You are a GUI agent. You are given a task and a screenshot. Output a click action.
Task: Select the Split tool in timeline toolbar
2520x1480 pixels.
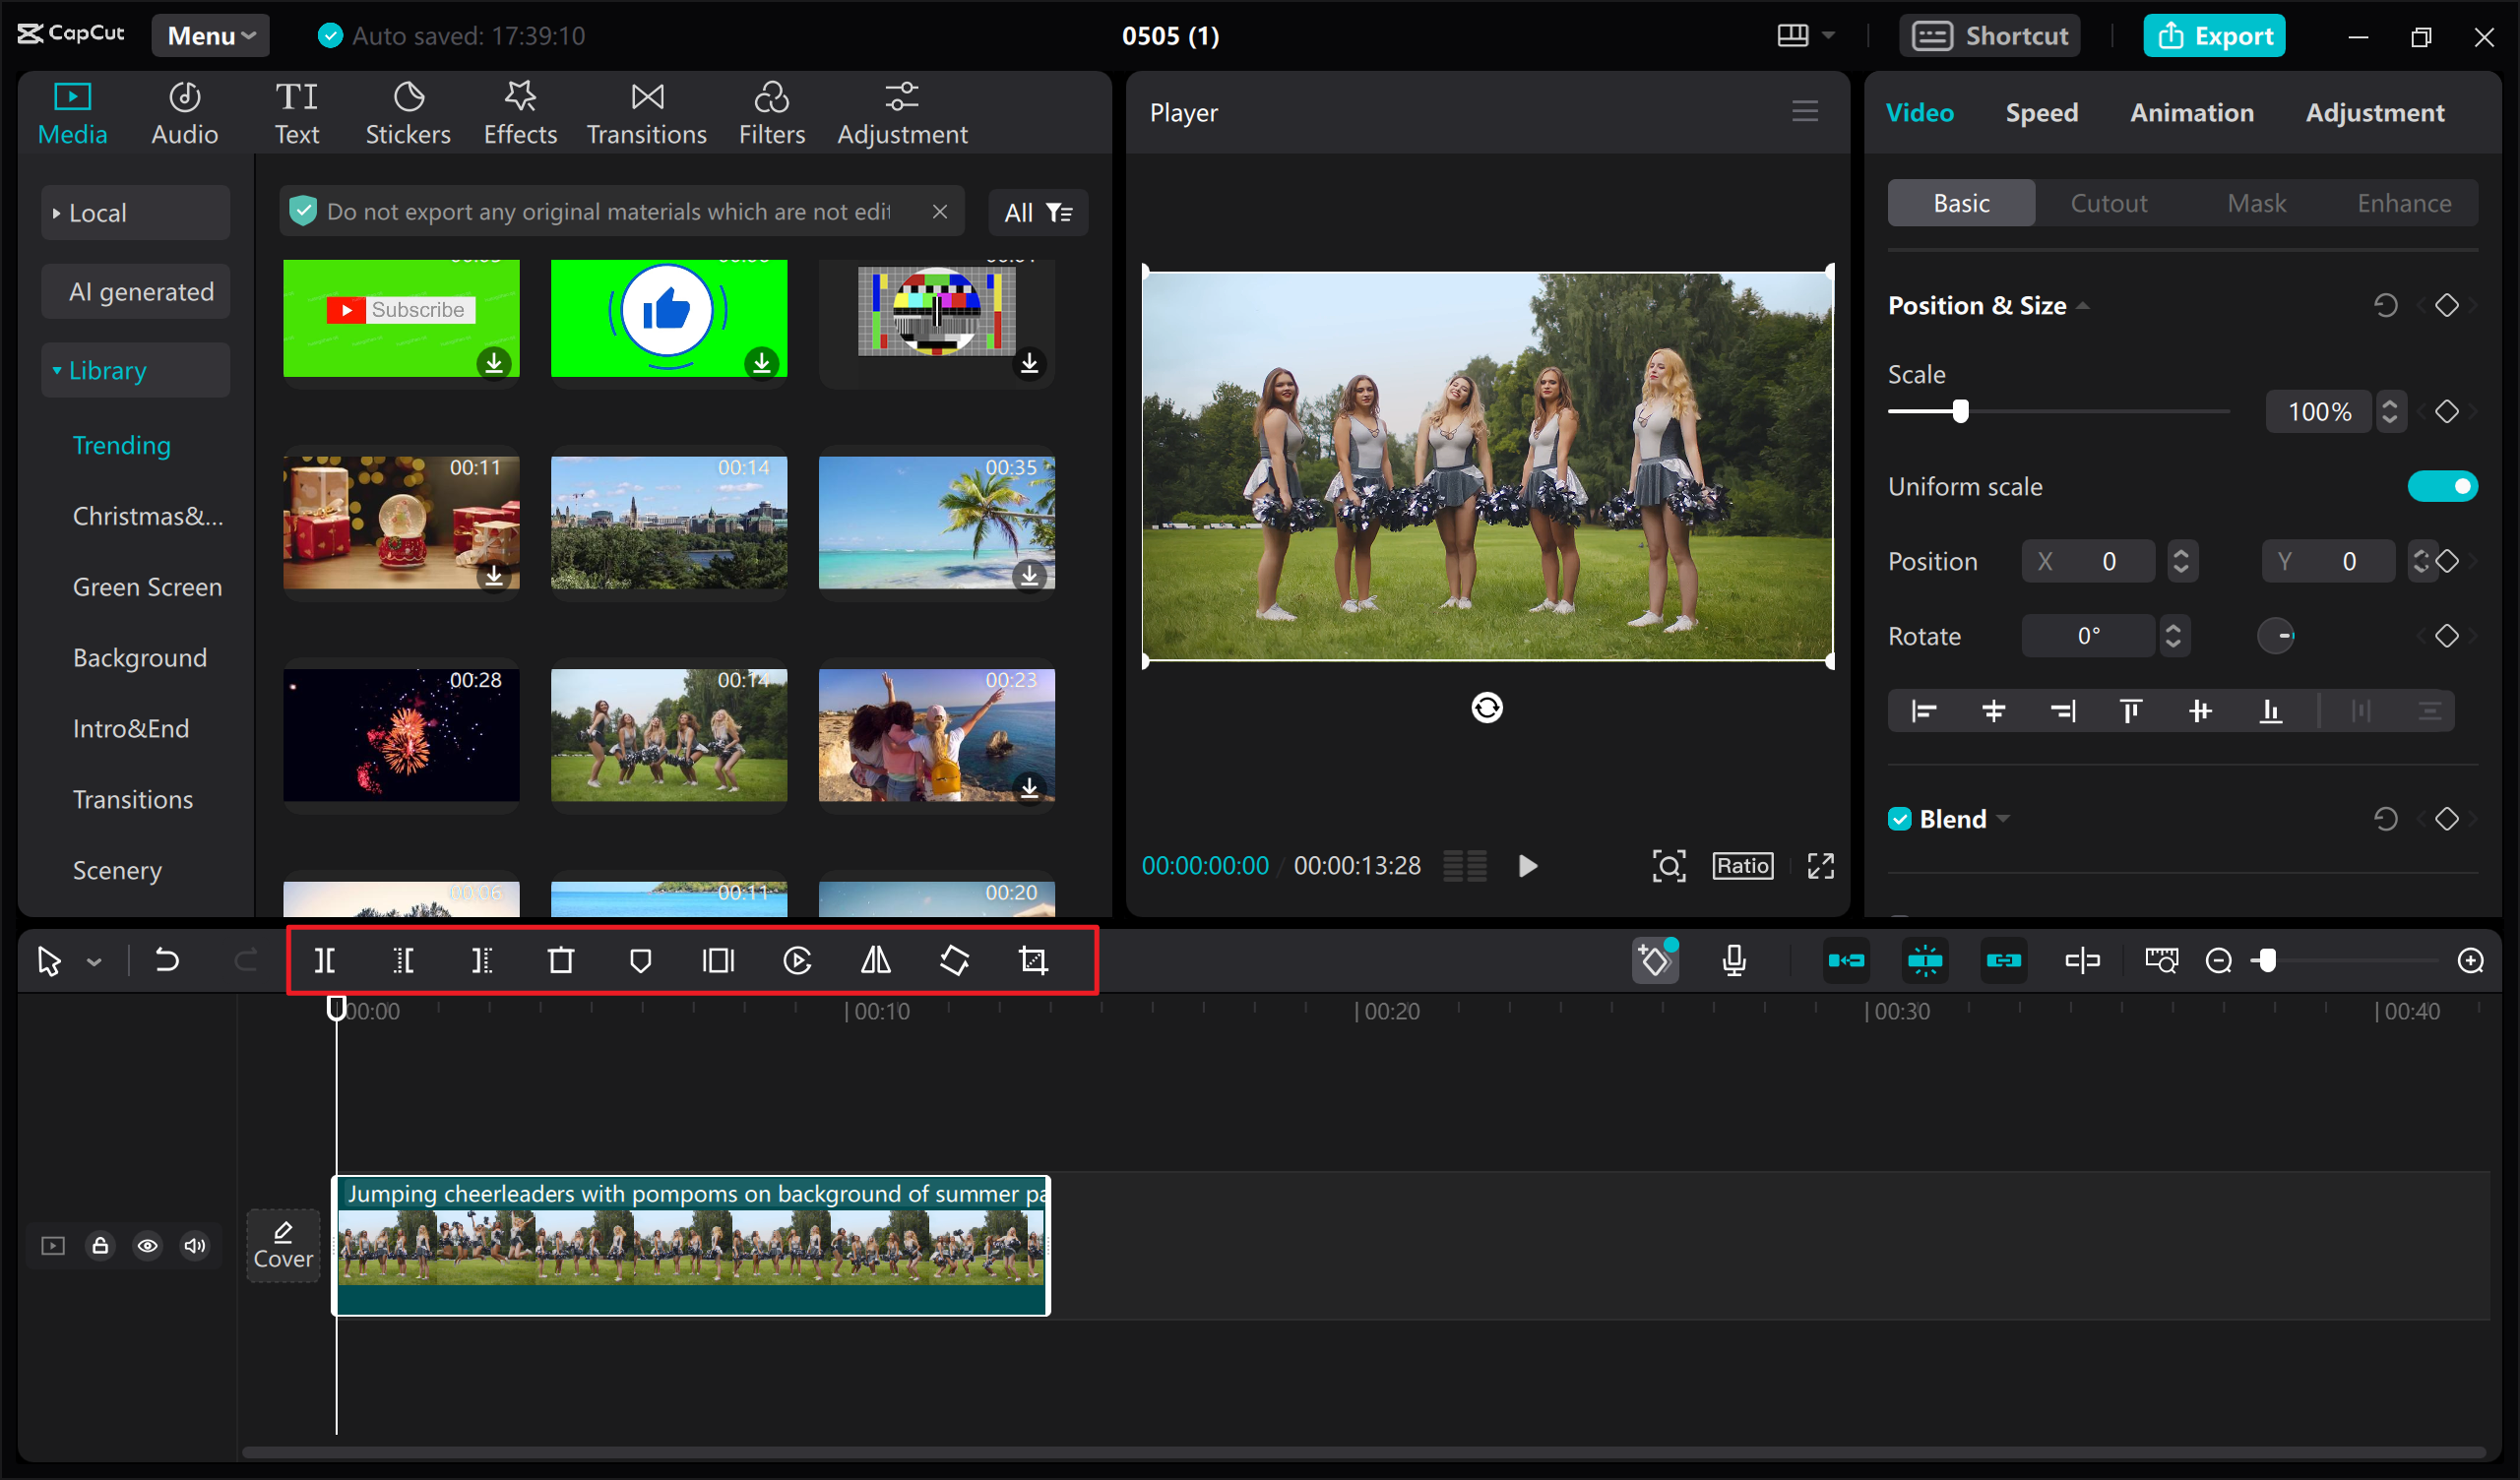point(325,961)
